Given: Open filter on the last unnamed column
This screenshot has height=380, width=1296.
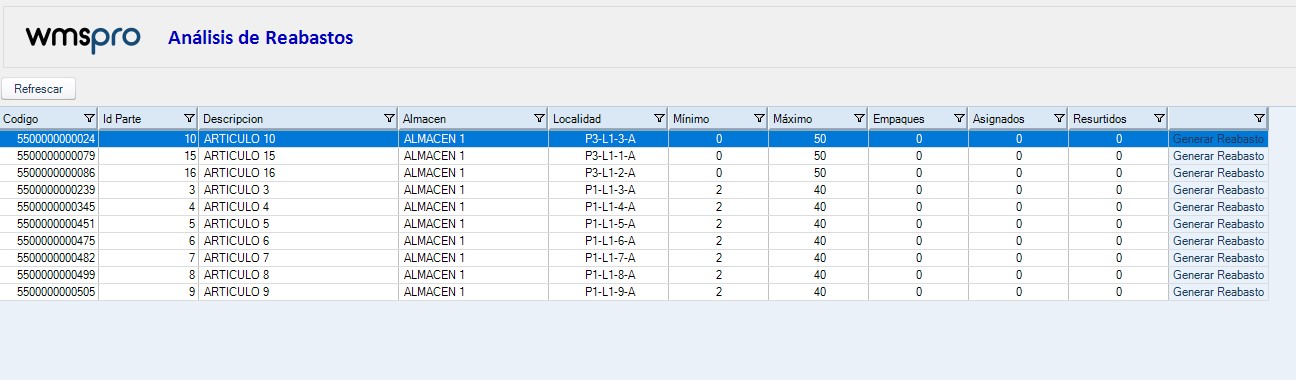Looking at the screenshot, I should pyautogui.click(x=1259, y=119).
